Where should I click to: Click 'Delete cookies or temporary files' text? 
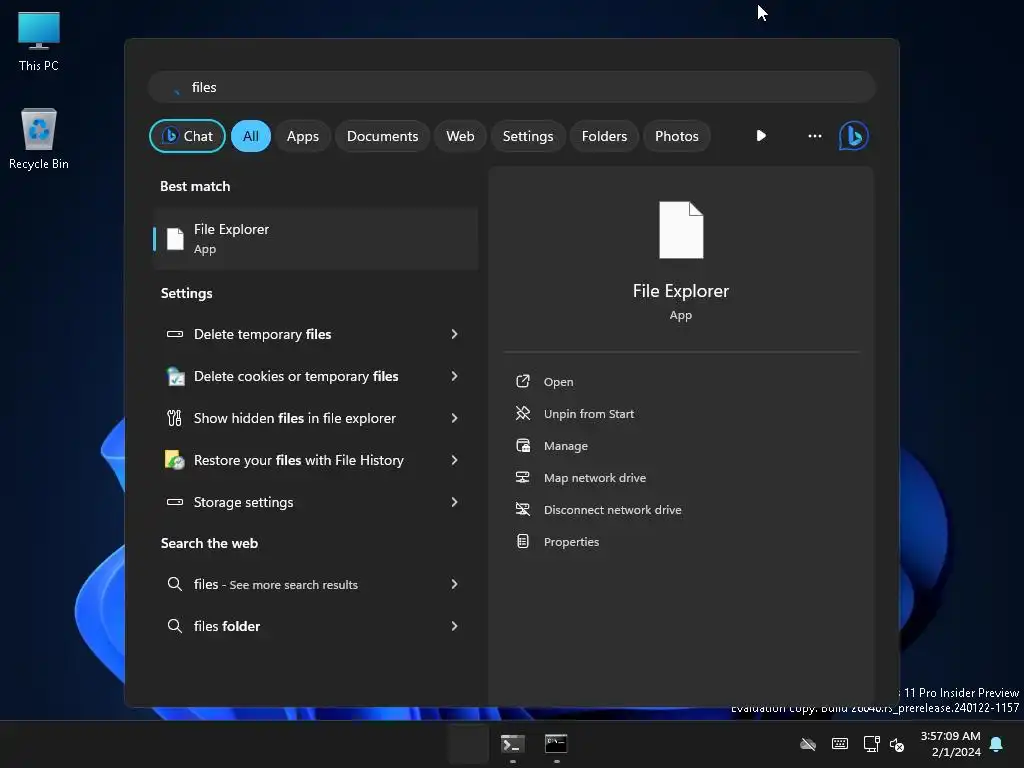coord(296,376)
